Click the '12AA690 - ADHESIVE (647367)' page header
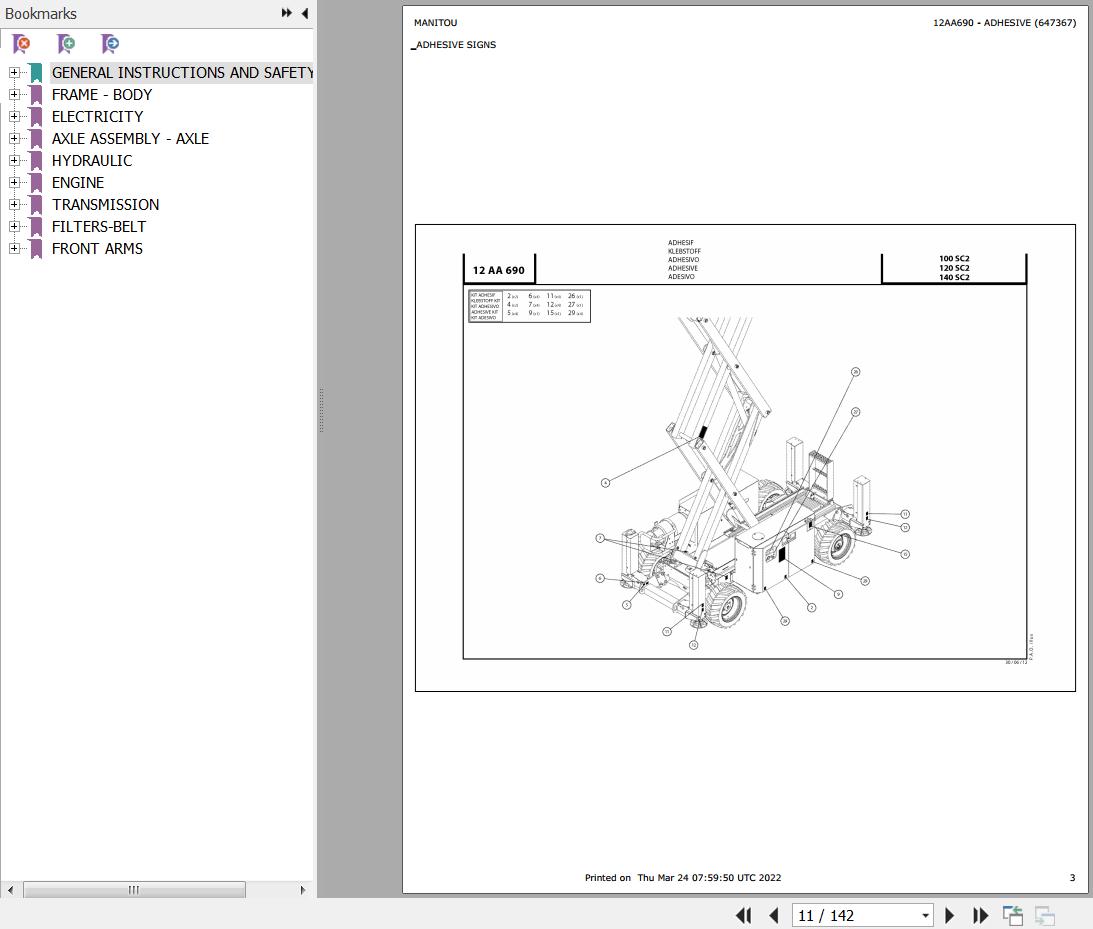 pyautogui.click(x=1004, y=22)
